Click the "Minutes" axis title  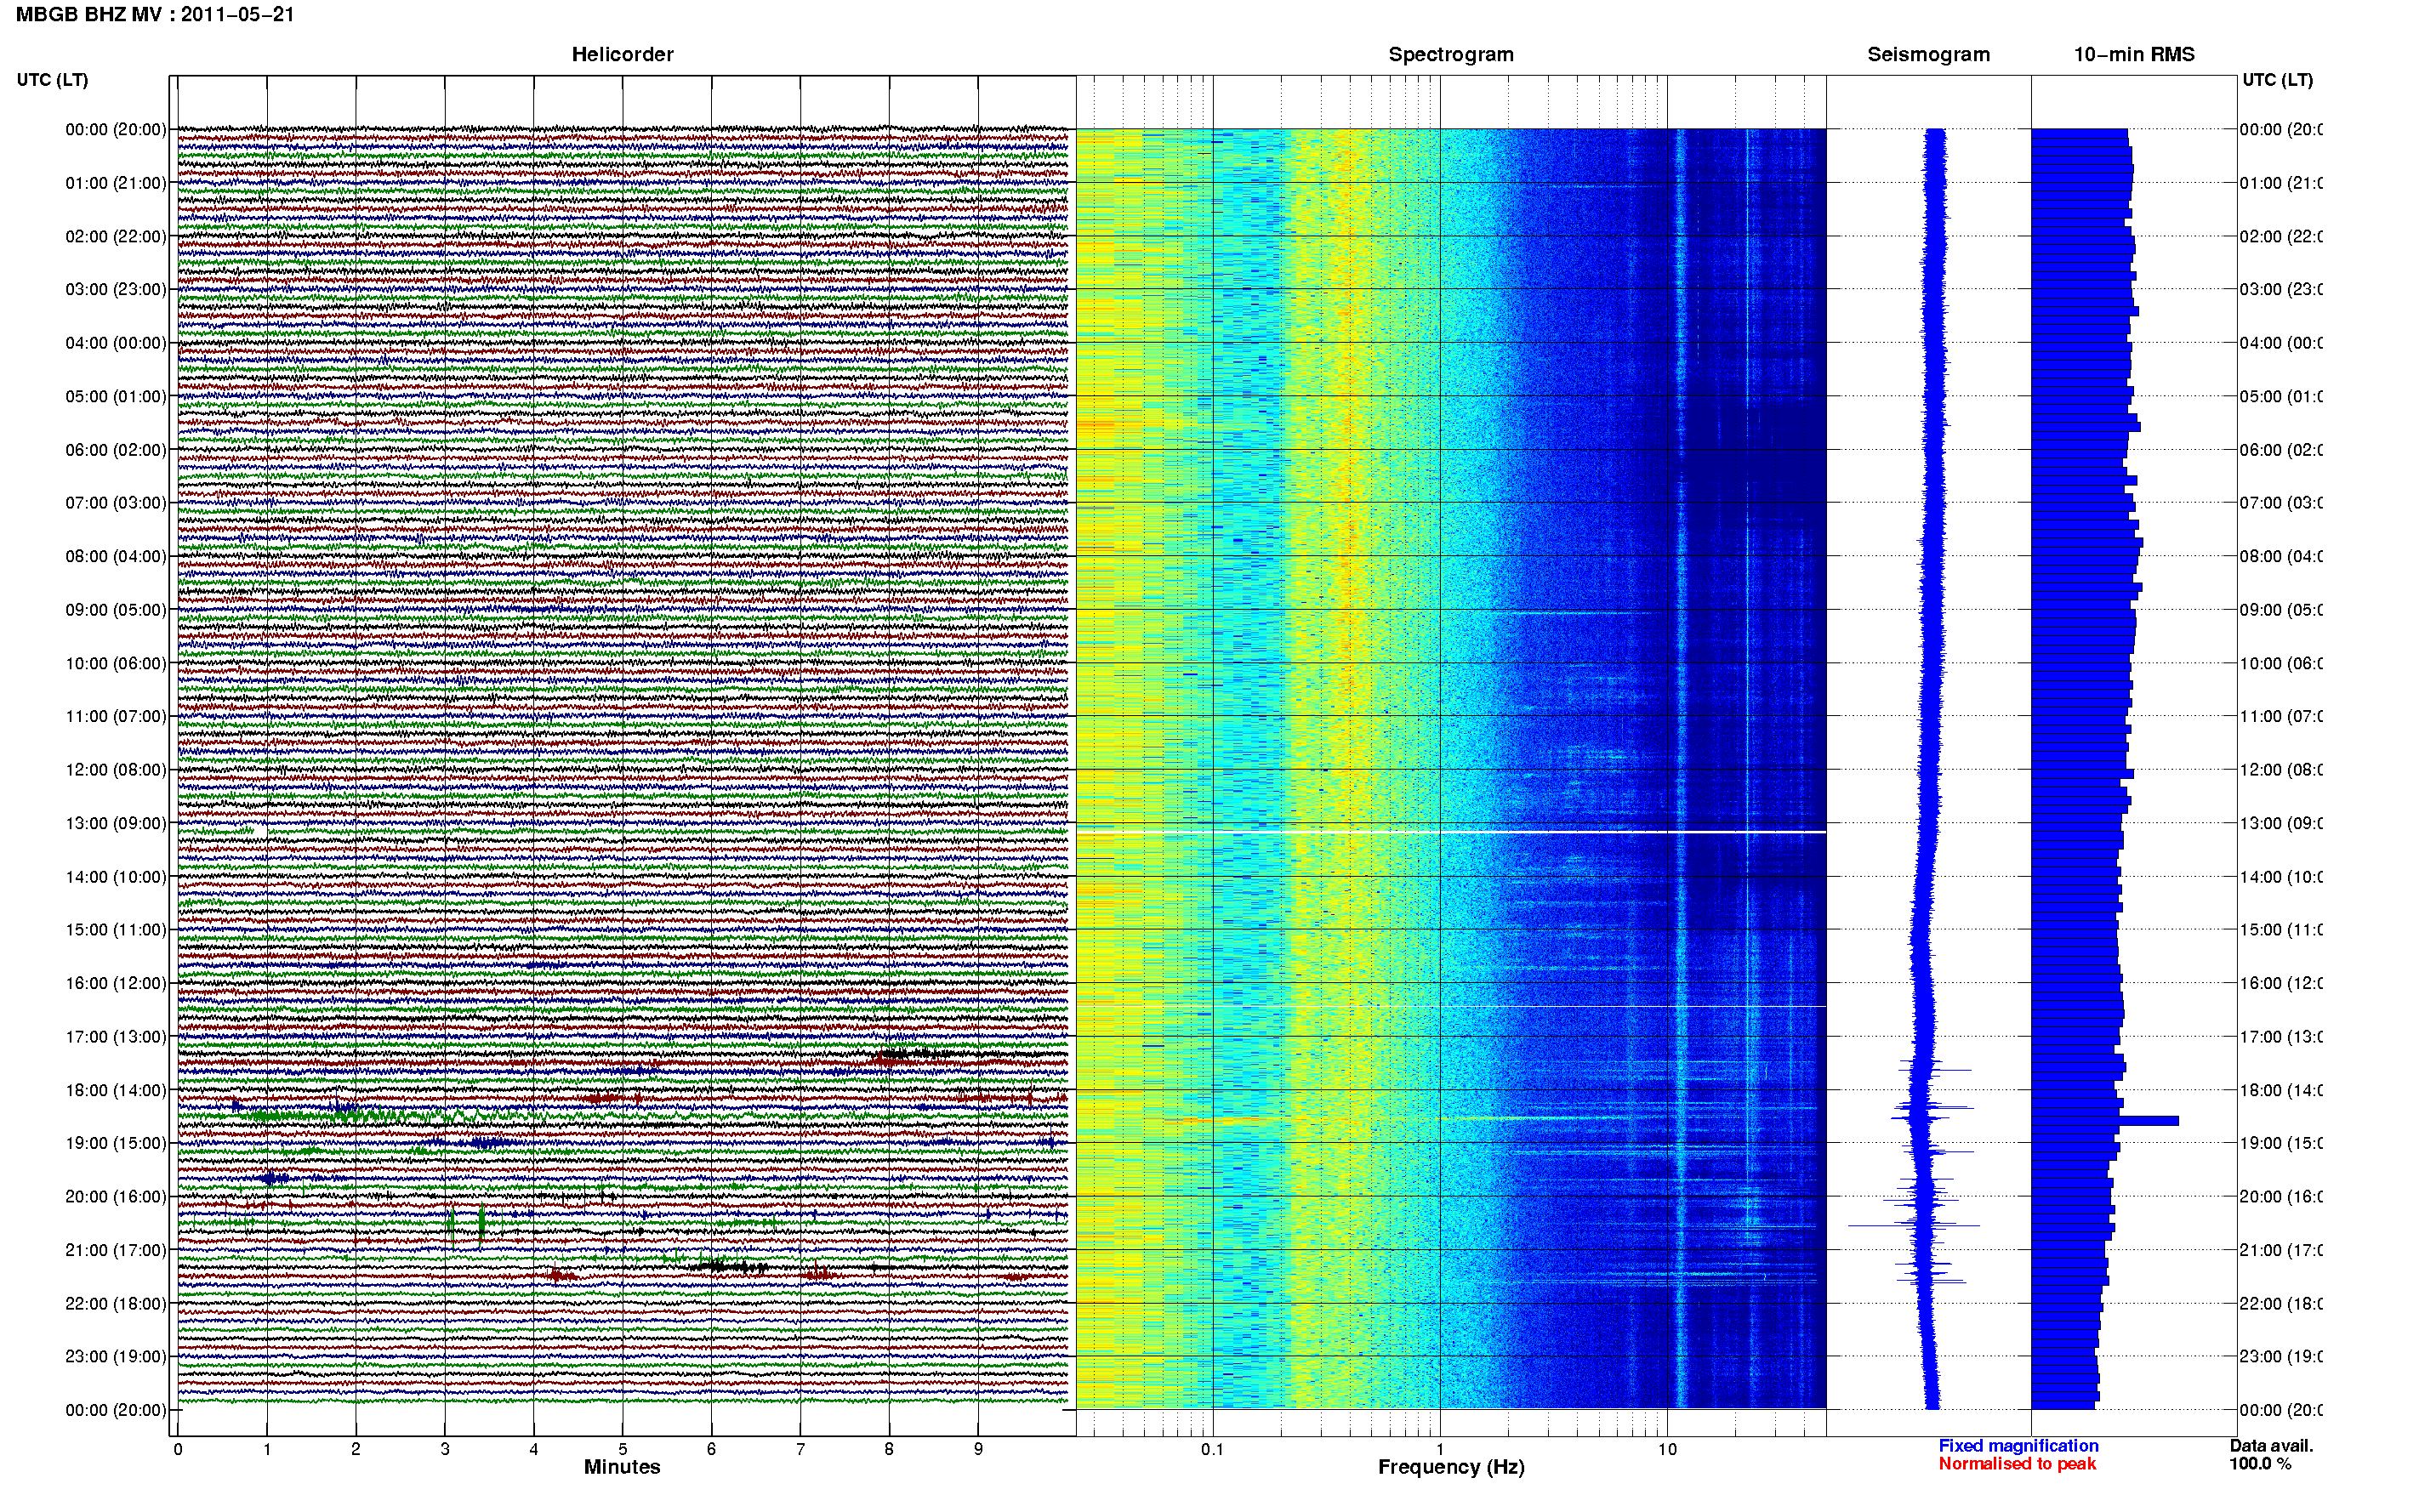tap(622, 1467)
